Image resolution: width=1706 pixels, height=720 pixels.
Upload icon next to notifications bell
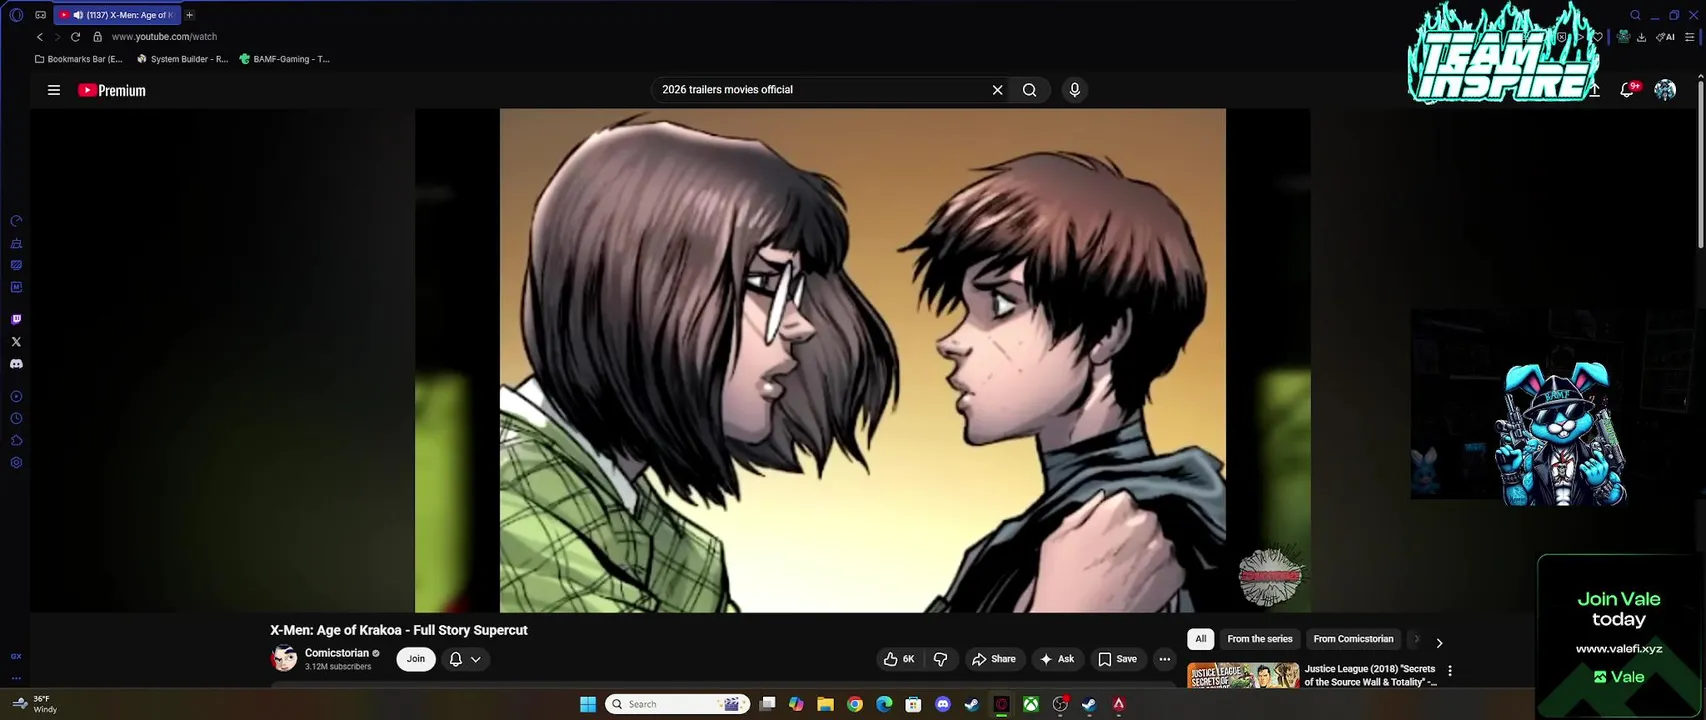point(1596,90)
